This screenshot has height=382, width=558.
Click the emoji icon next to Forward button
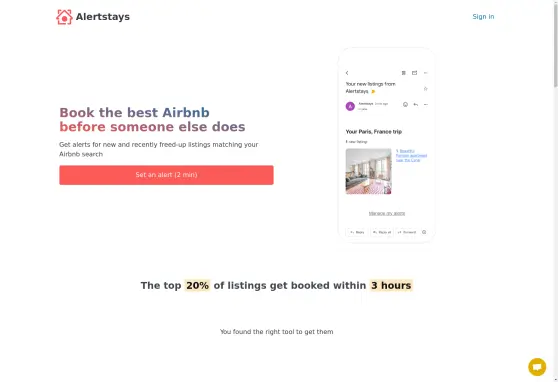point(424,232)
